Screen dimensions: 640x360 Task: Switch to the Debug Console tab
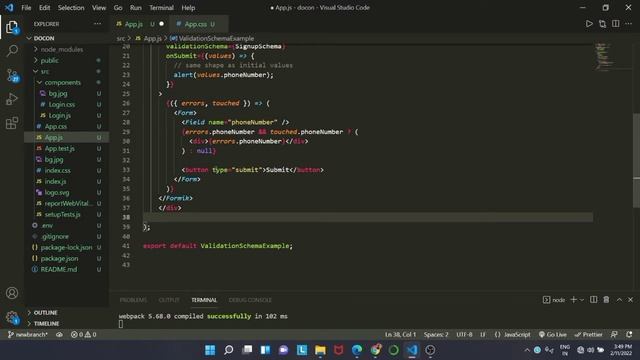point(250,300)
